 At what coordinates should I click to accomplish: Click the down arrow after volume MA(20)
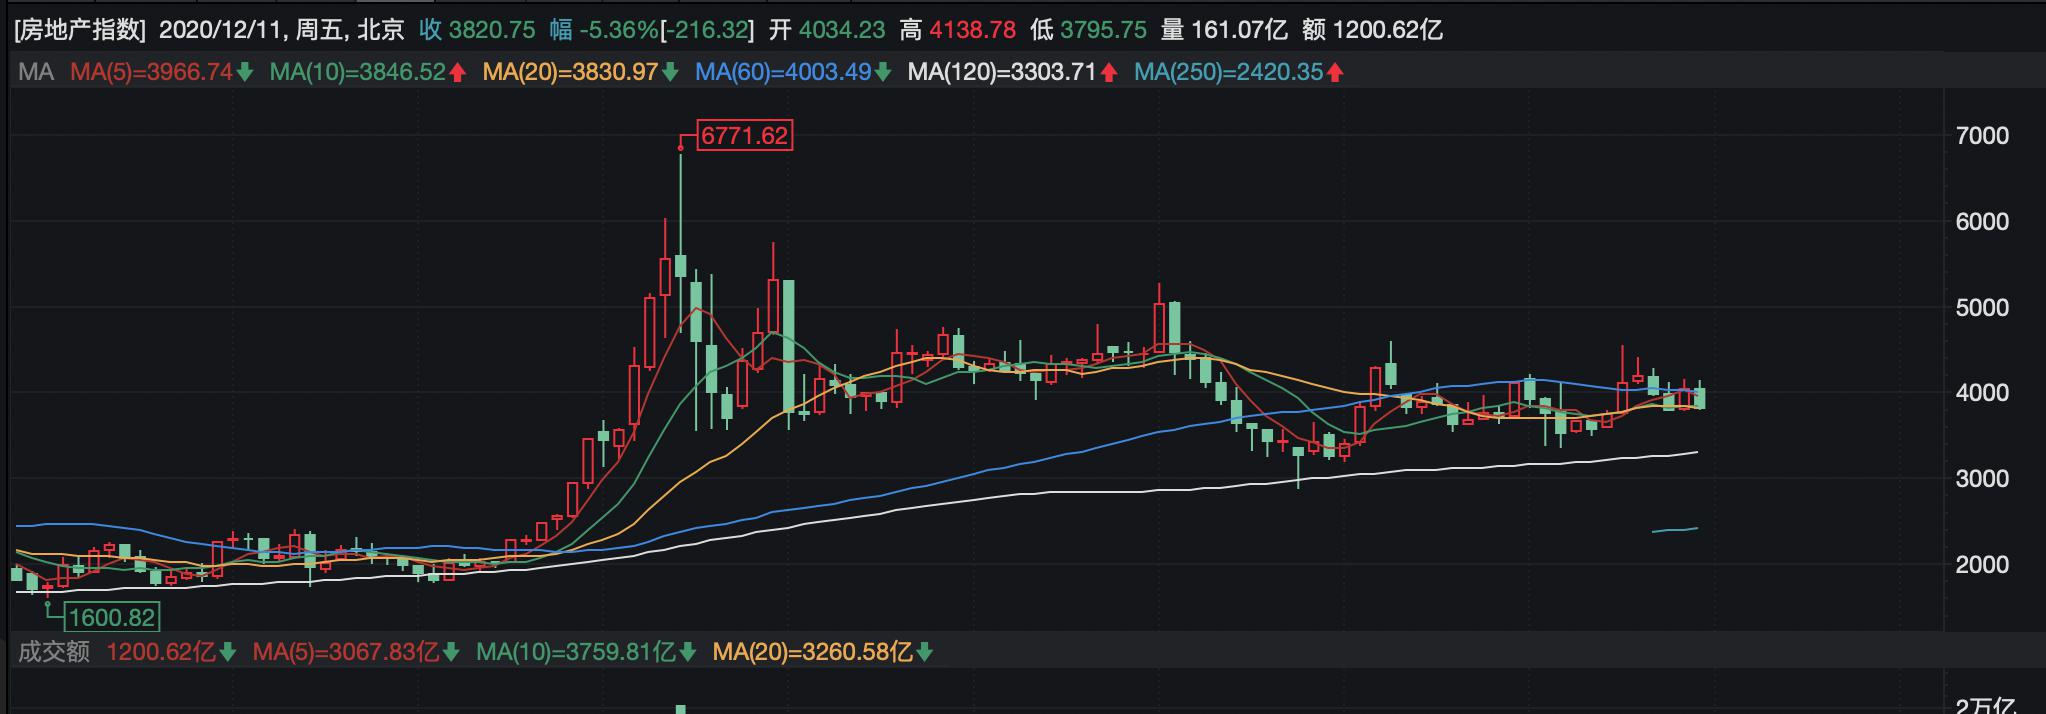tap(925, 652)
